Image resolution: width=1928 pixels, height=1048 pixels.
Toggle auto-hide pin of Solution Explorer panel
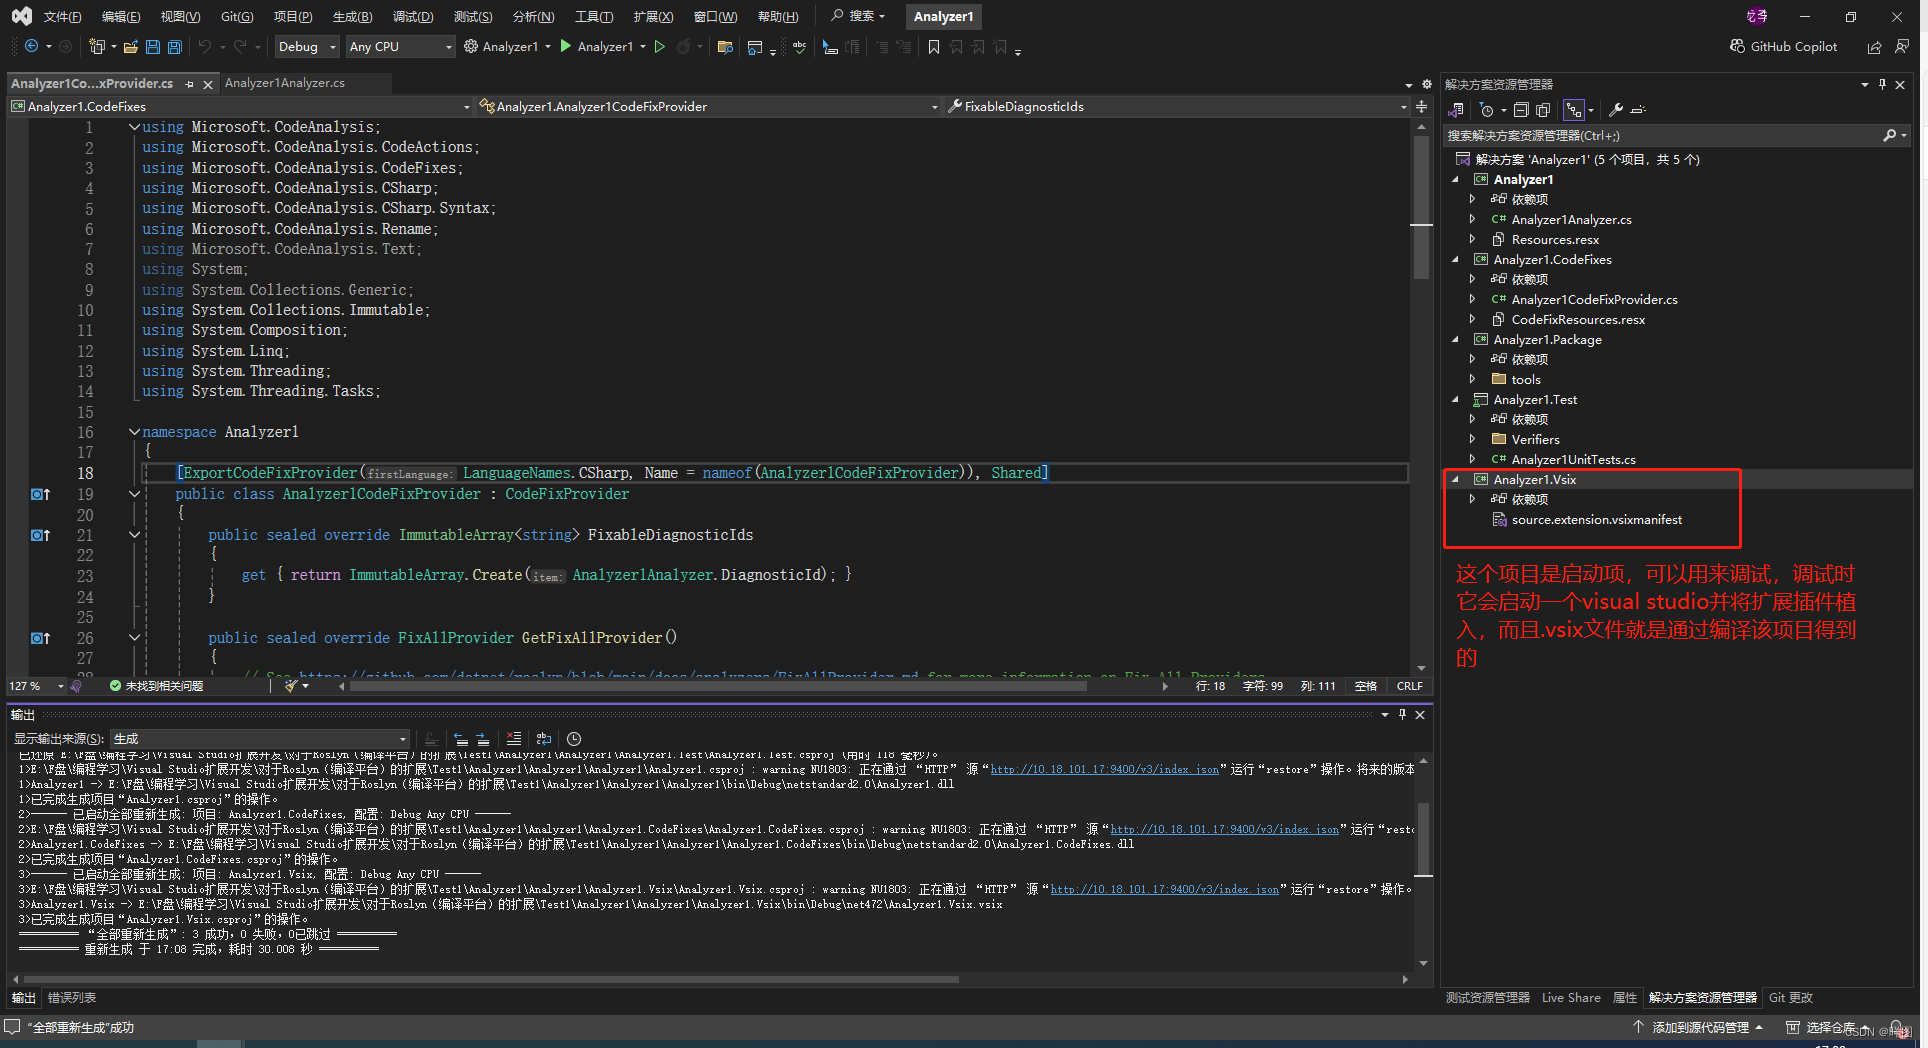click(x=1882, y=84)
